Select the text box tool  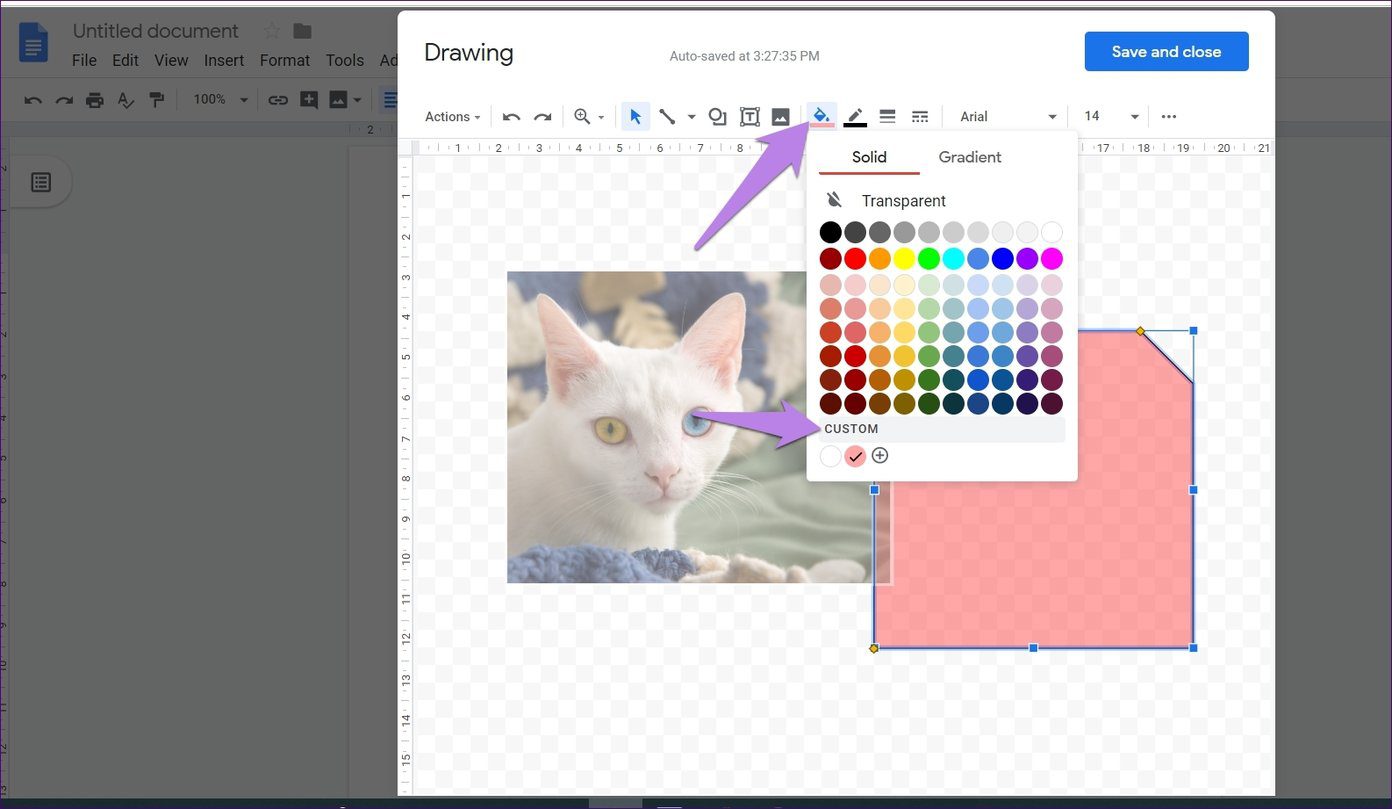click(749, 117)
